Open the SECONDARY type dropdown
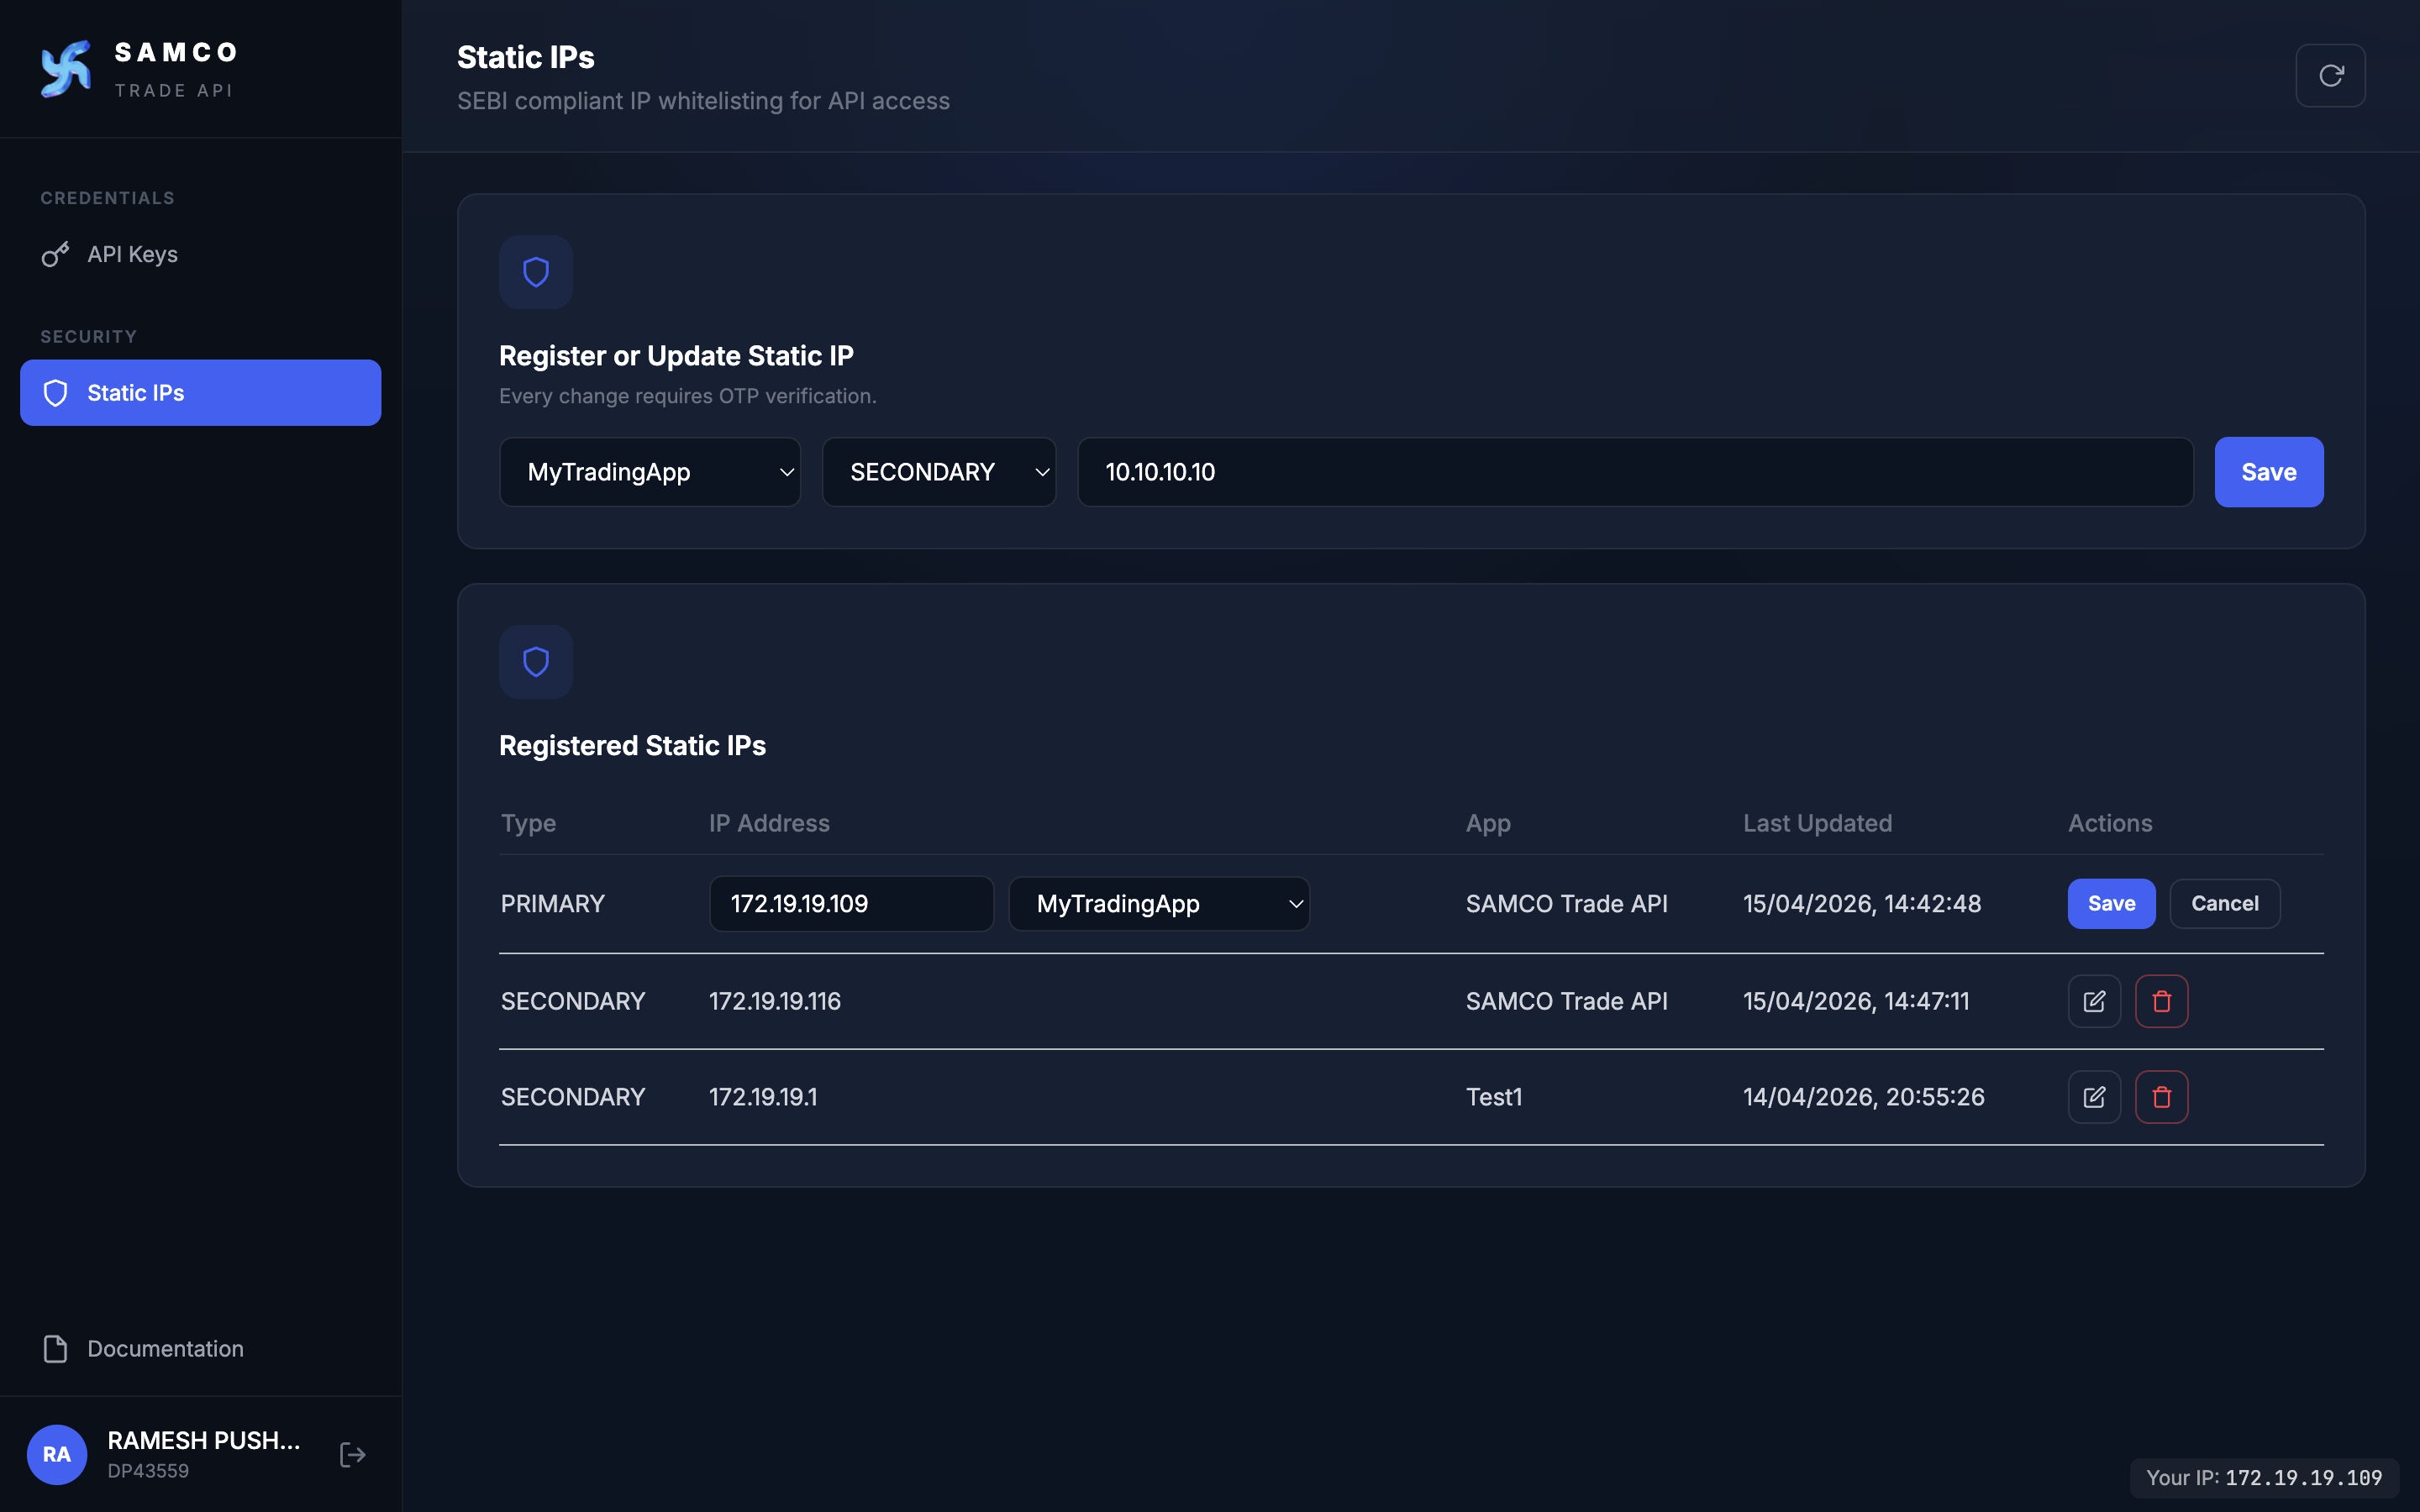 [939, 472]
